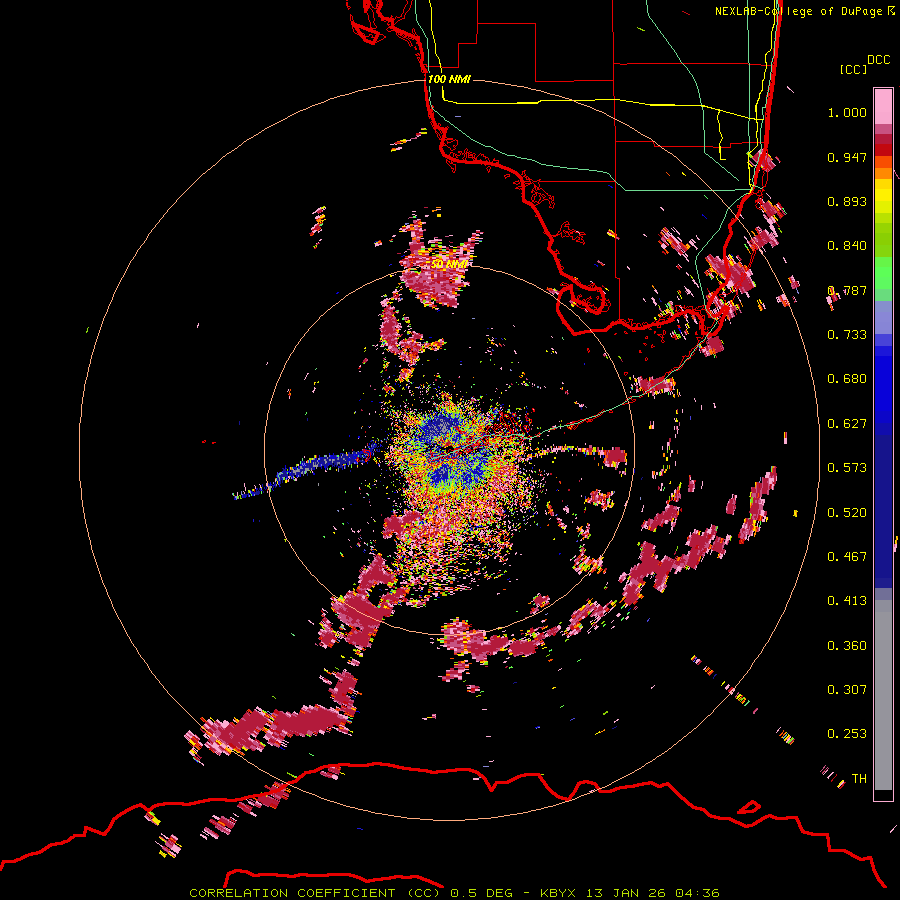The width and height of the screenshot is (900, 900).
Task: Click the [CC] units label
Action: click(853, 69)
